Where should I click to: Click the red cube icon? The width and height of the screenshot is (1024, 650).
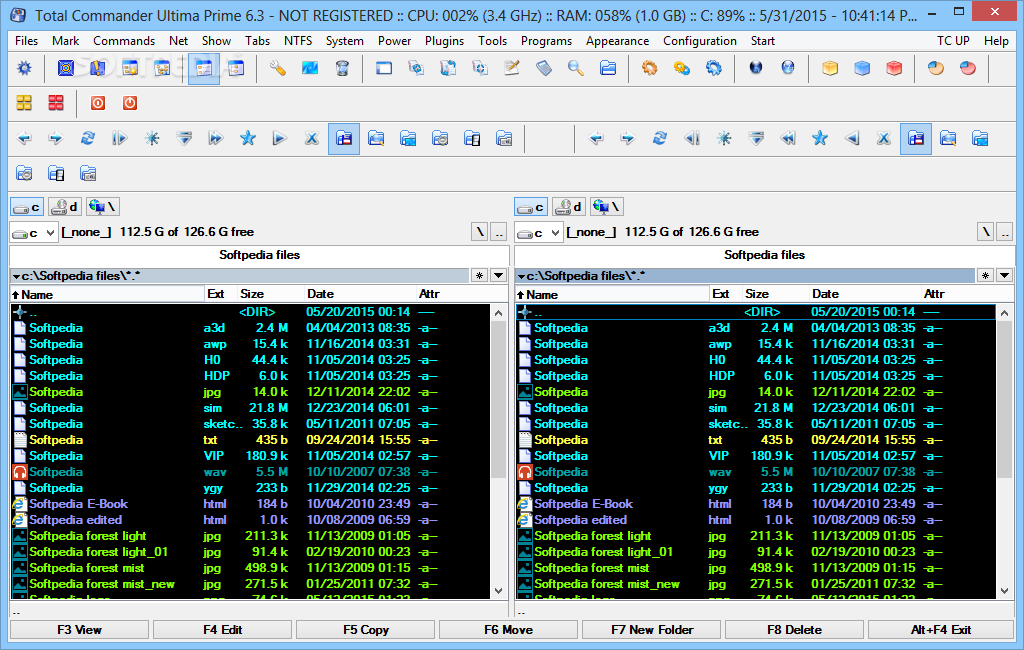[x=894, y=68]
